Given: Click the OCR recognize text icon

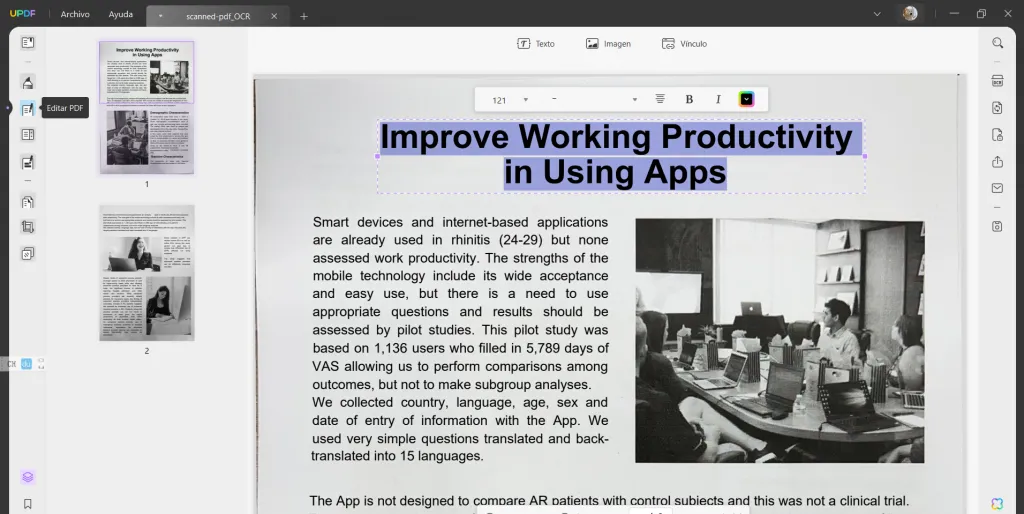Looking at the screenshot, I should 997,81.
